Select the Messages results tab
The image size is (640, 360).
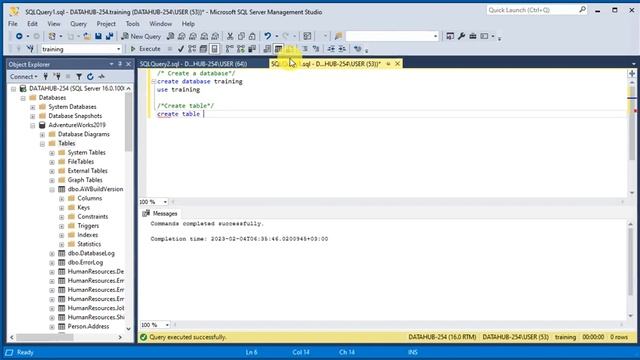click(x=160, y=213)
